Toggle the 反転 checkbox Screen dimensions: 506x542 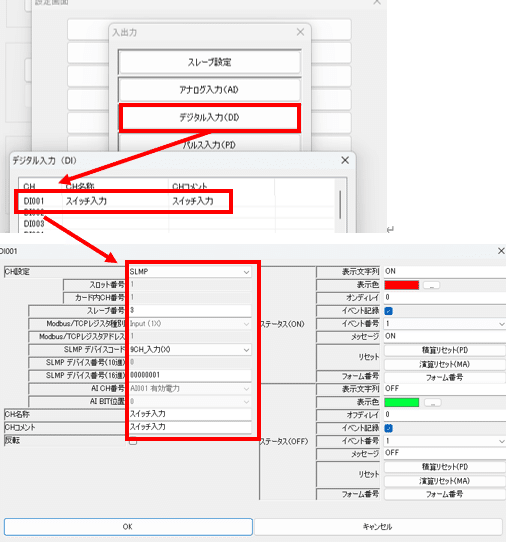pos(133,441)
